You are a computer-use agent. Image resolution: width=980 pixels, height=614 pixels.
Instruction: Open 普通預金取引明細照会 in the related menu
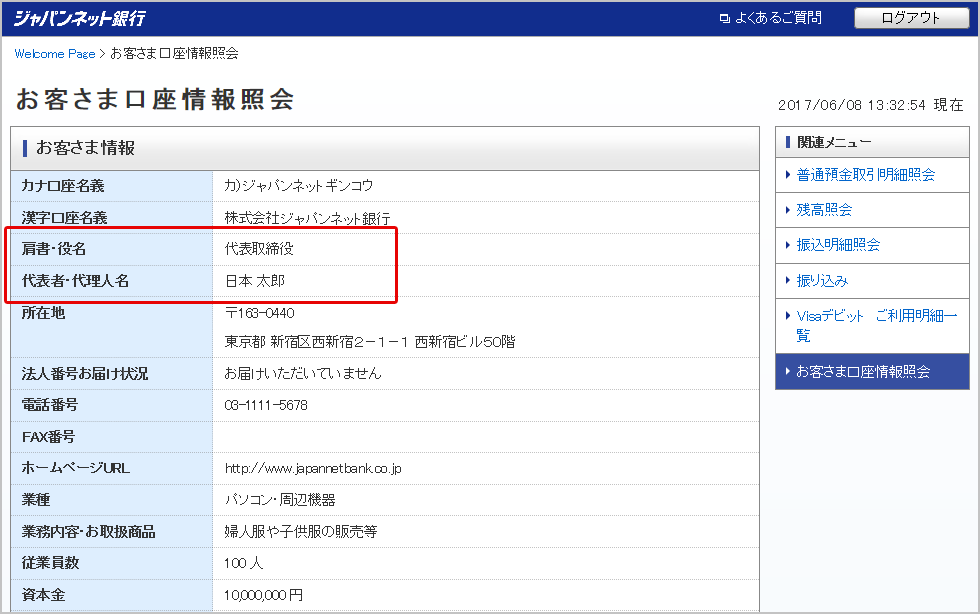(866, 175)
